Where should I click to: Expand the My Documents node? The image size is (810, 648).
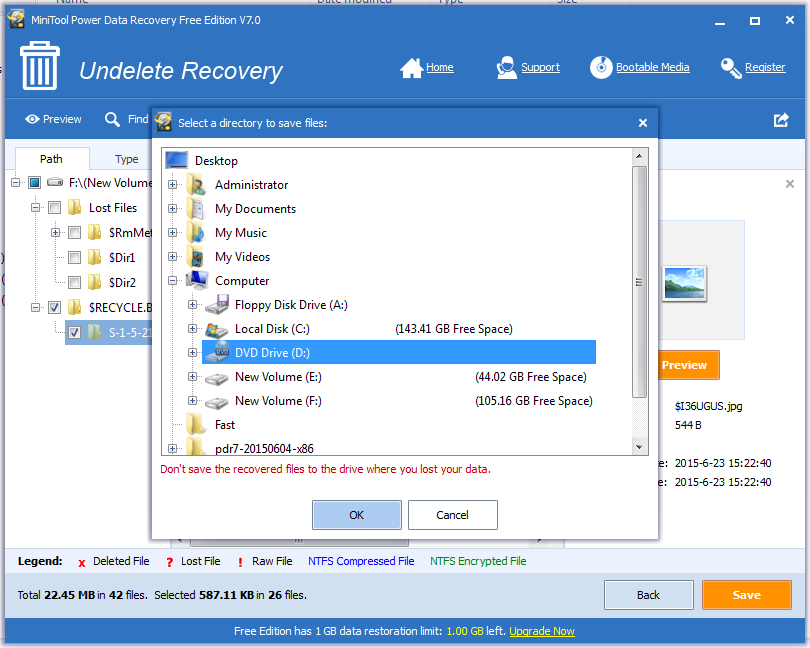[x=173, y=208]
